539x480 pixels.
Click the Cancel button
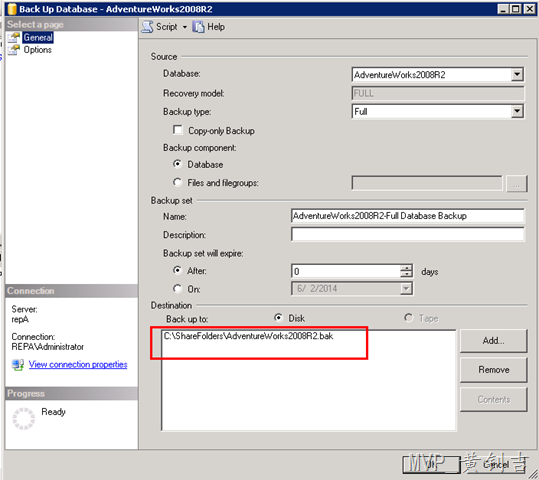tap(495, 465)
